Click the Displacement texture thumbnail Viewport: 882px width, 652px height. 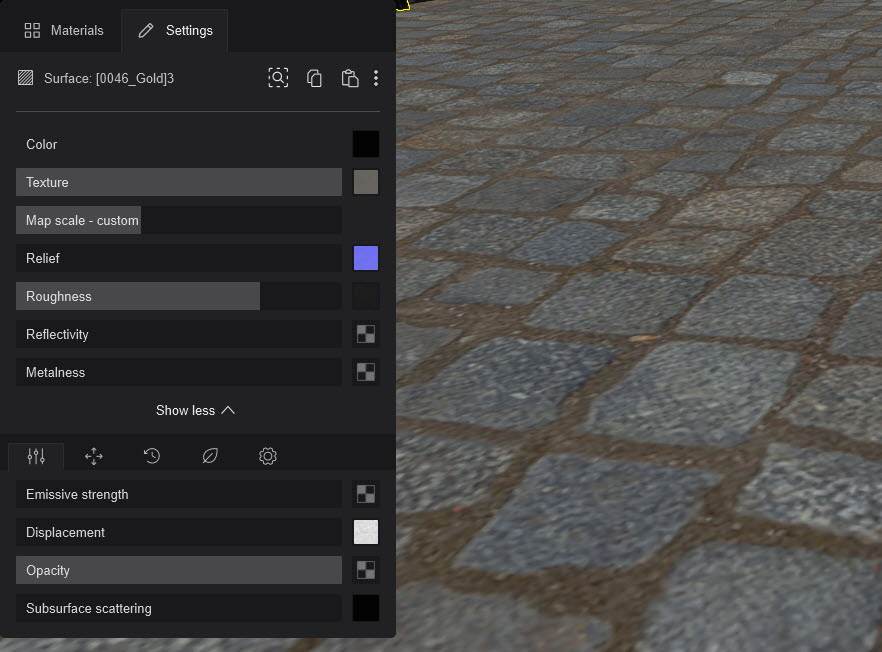coord(365,532)
